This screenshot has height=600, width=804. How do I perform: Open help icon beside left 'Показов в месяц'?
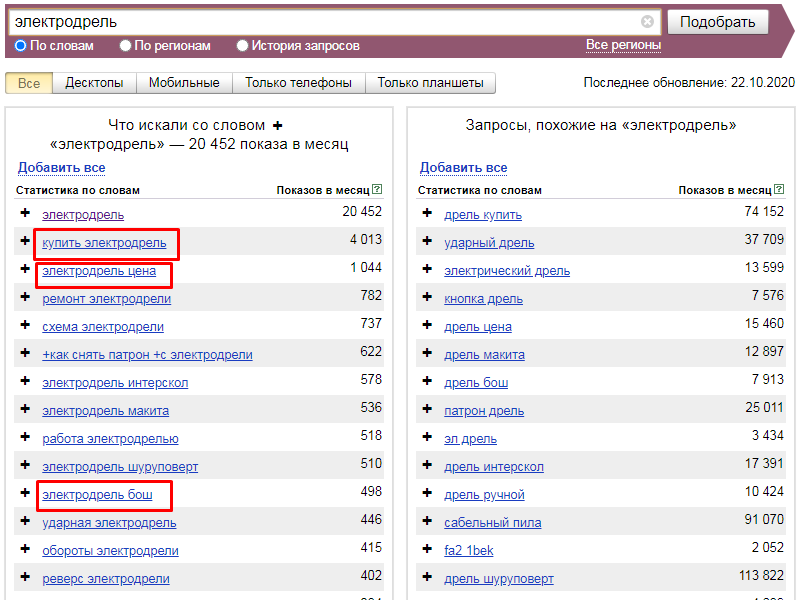(x=377, y=189)
